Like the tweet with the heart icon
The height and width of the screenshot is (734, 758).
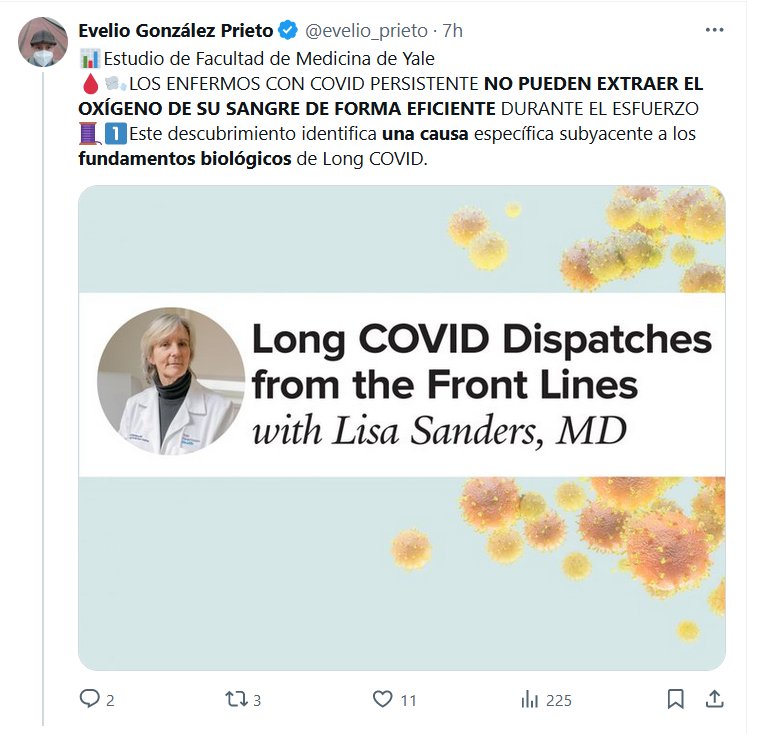(383, 699)
